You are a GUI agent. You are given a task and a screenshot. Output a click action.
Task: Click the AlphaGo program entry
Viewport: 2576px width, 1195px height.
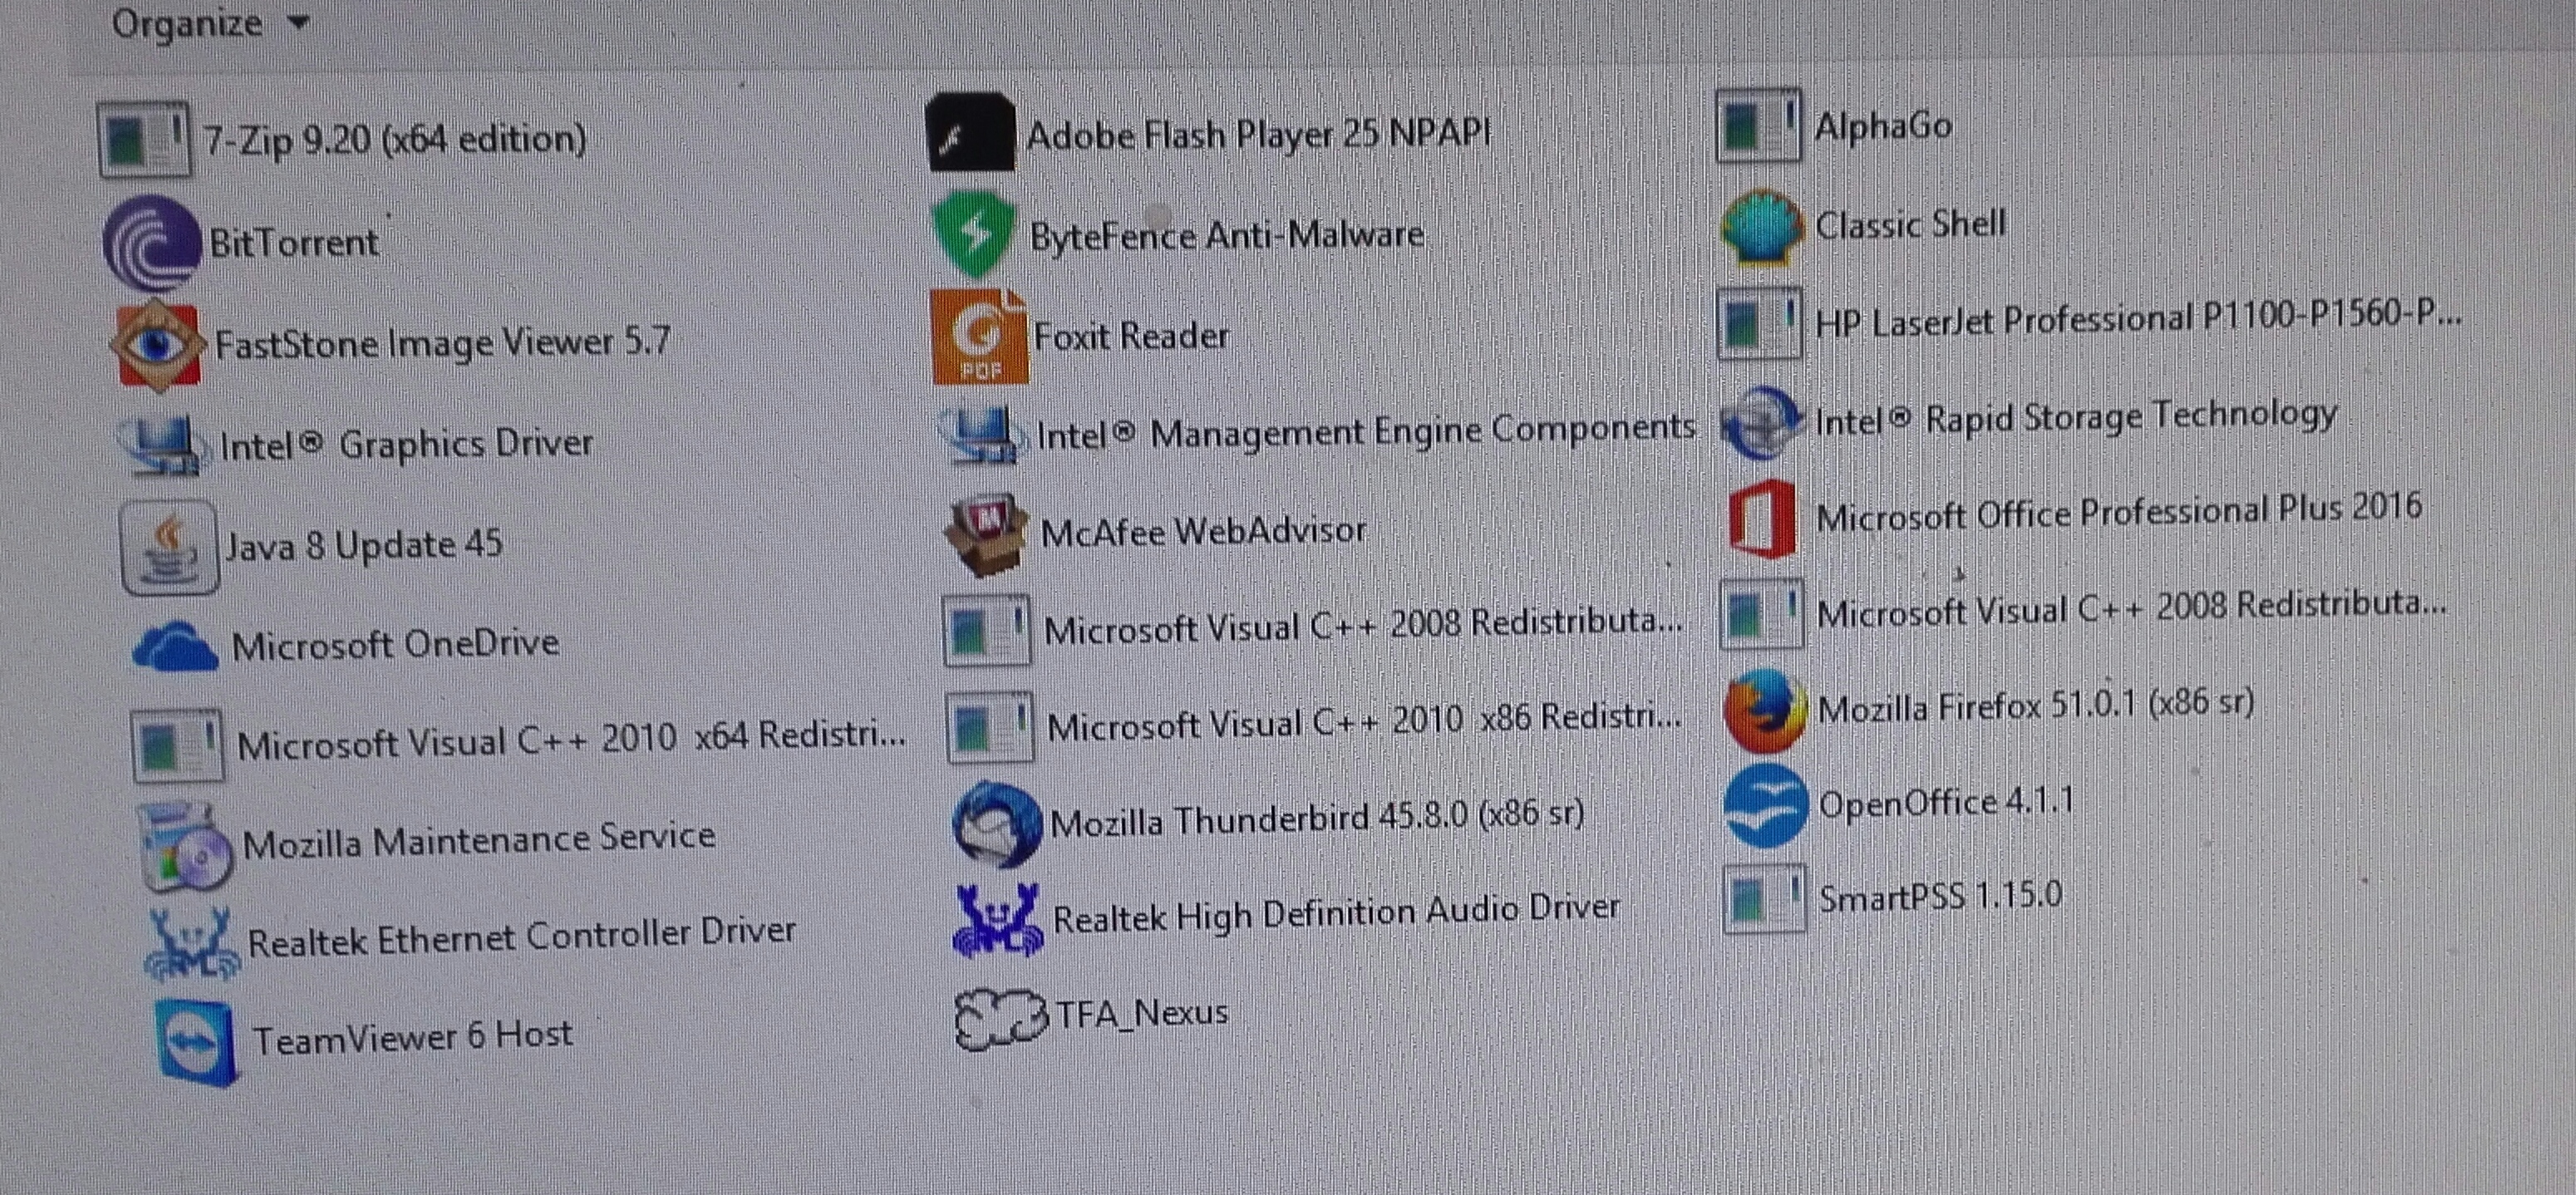[x=1882, y=127]
